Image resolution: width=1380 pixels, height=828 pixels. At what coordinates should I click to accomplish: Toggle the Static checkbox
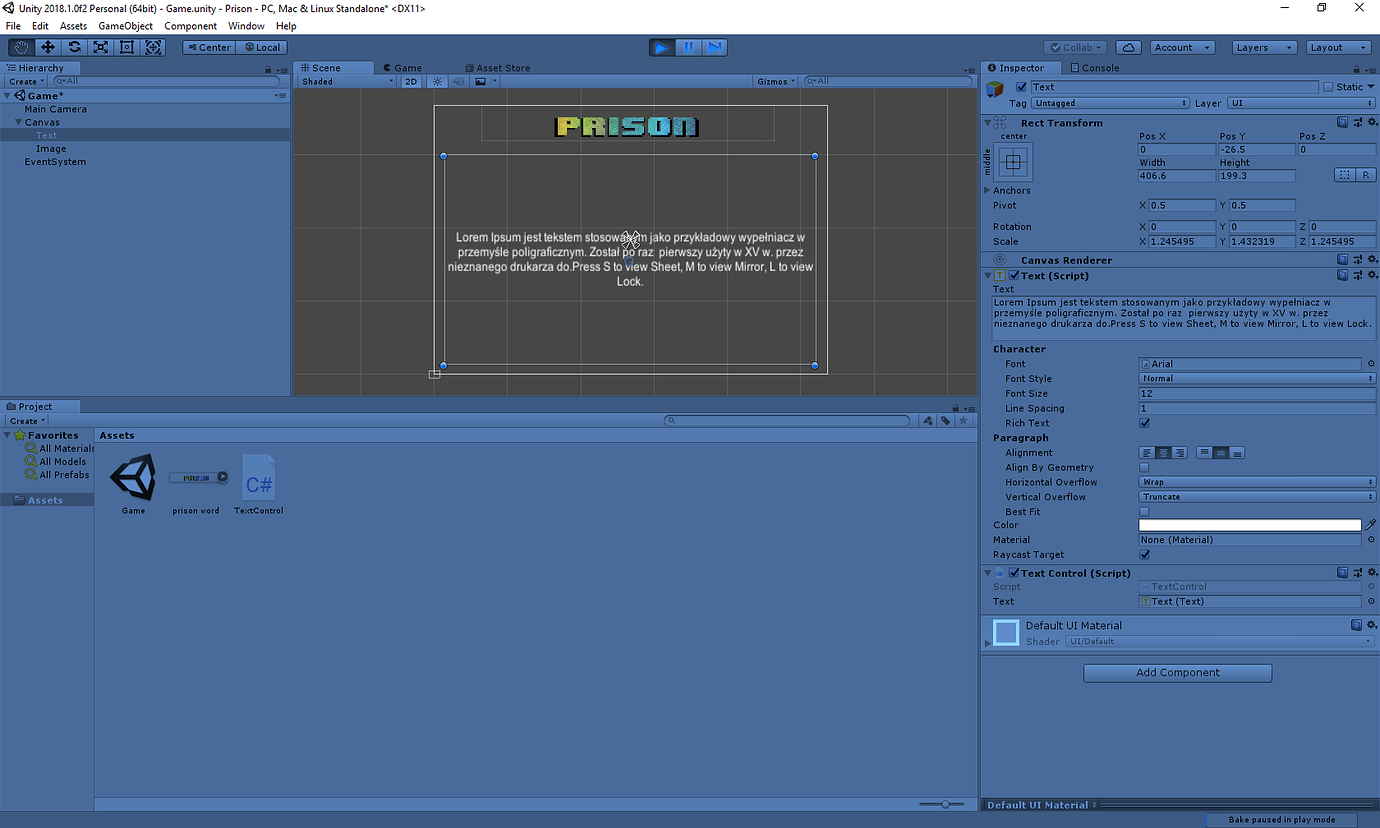[1328, 87]
